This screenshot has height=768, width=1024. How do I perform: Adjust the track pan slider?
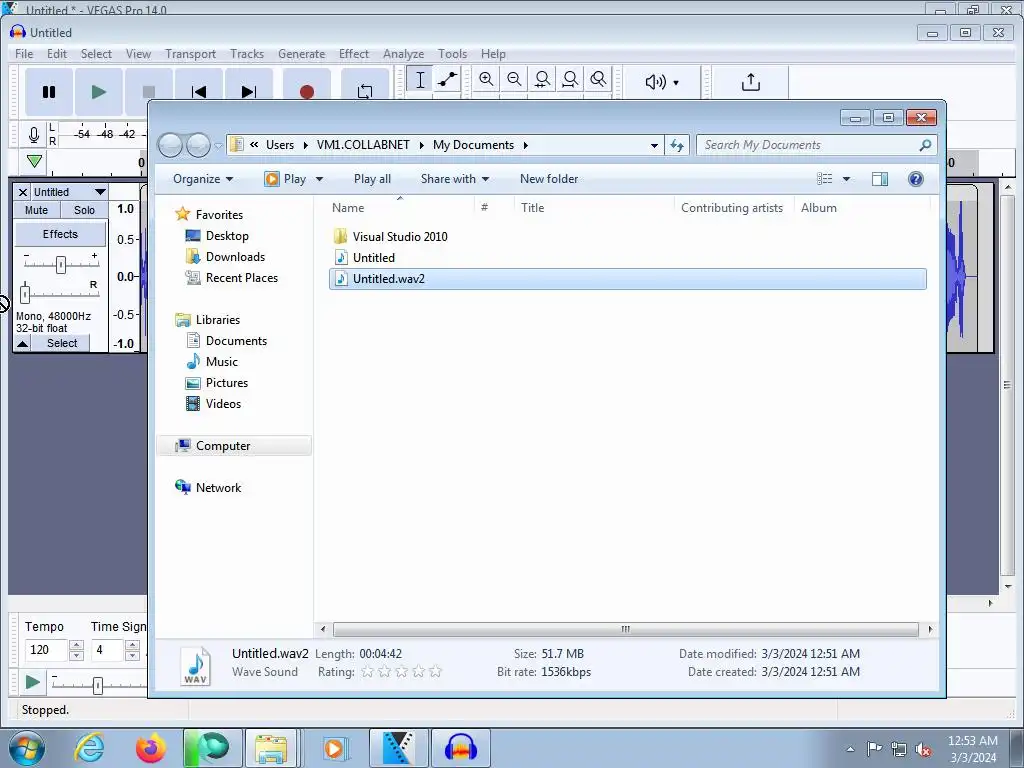(25, 293)
